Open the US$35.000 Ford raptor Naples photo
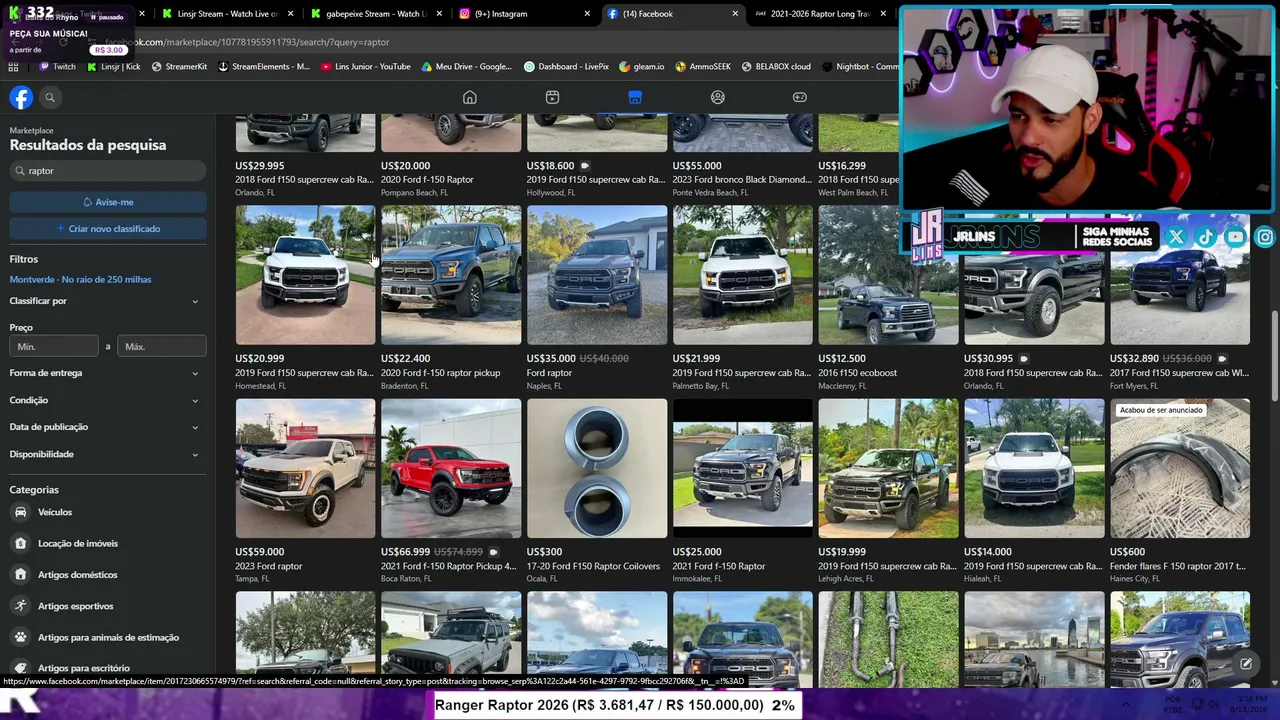Screen dimensions: 1280x720 (x=597, y=275)
